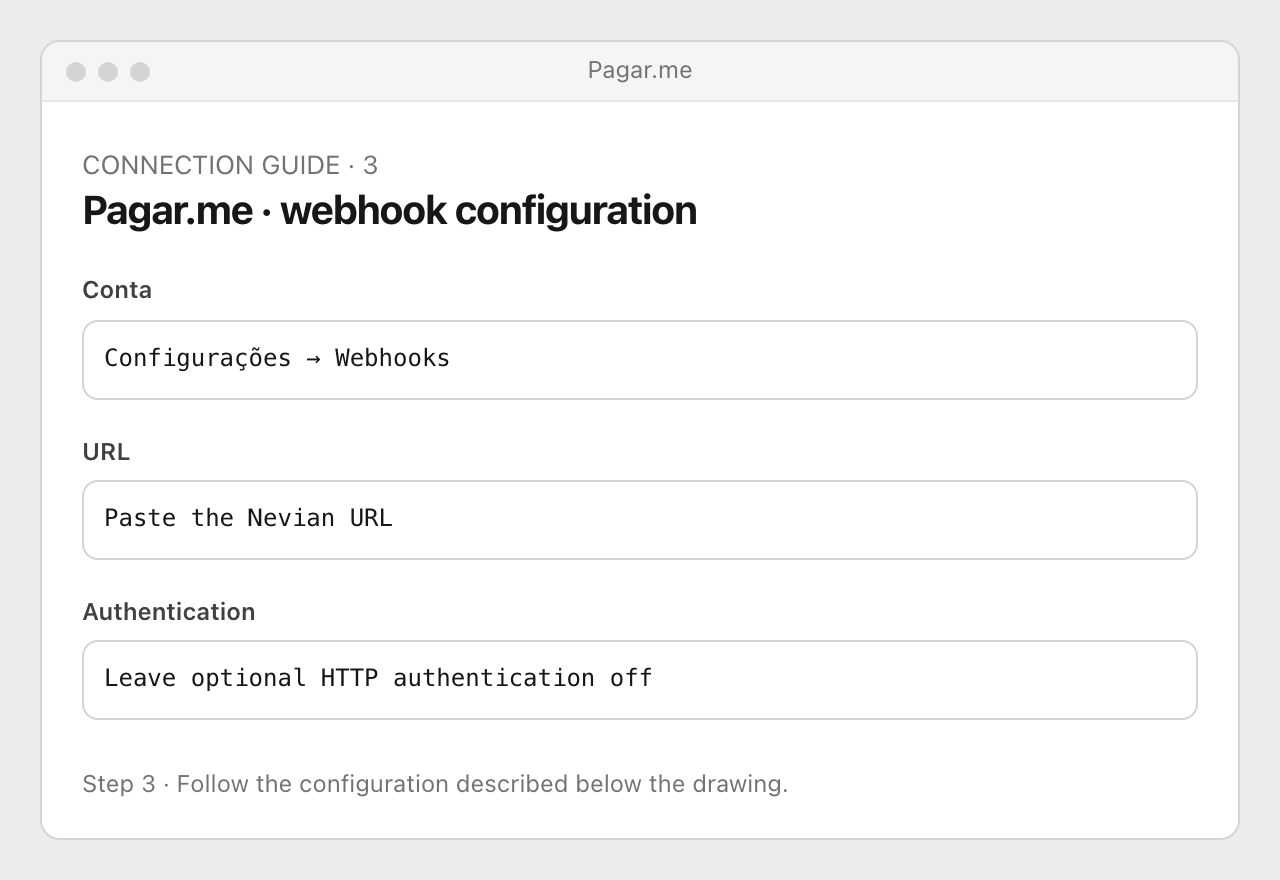Click the "URL" field label

[106, 452]
